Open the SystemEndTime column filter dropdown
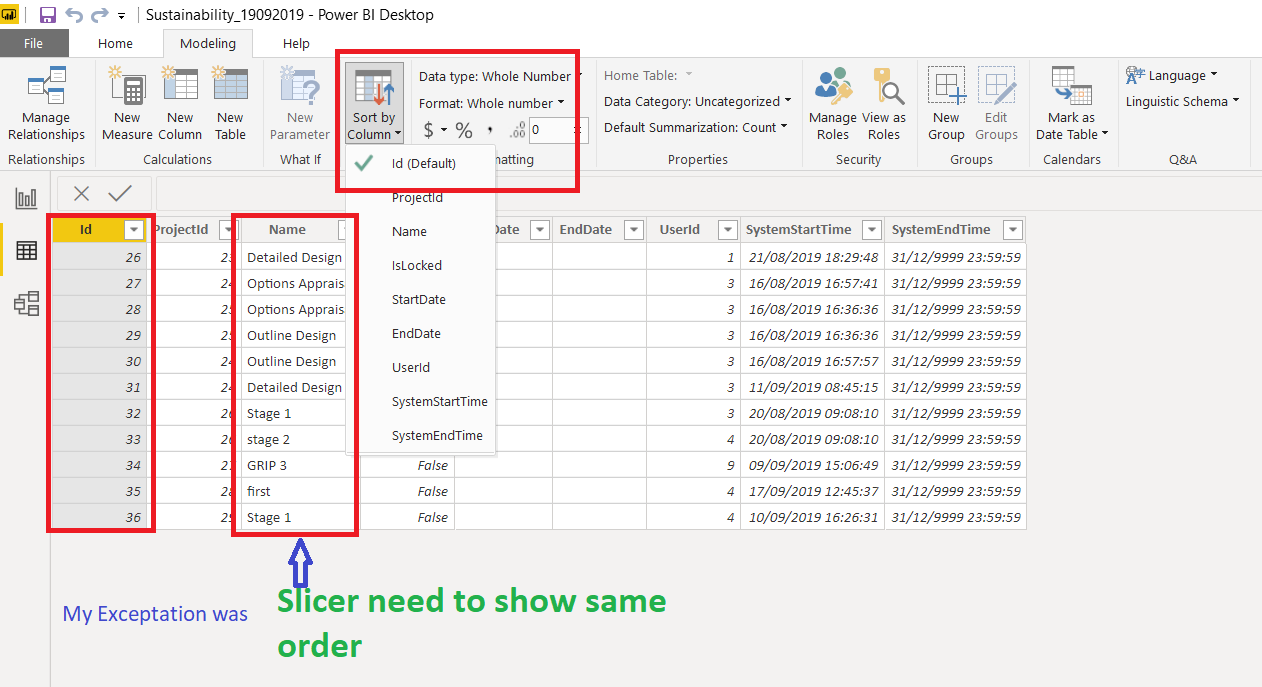This screenshot has width=1262, height=687. pyautogui.click(x=1013, y=230)
